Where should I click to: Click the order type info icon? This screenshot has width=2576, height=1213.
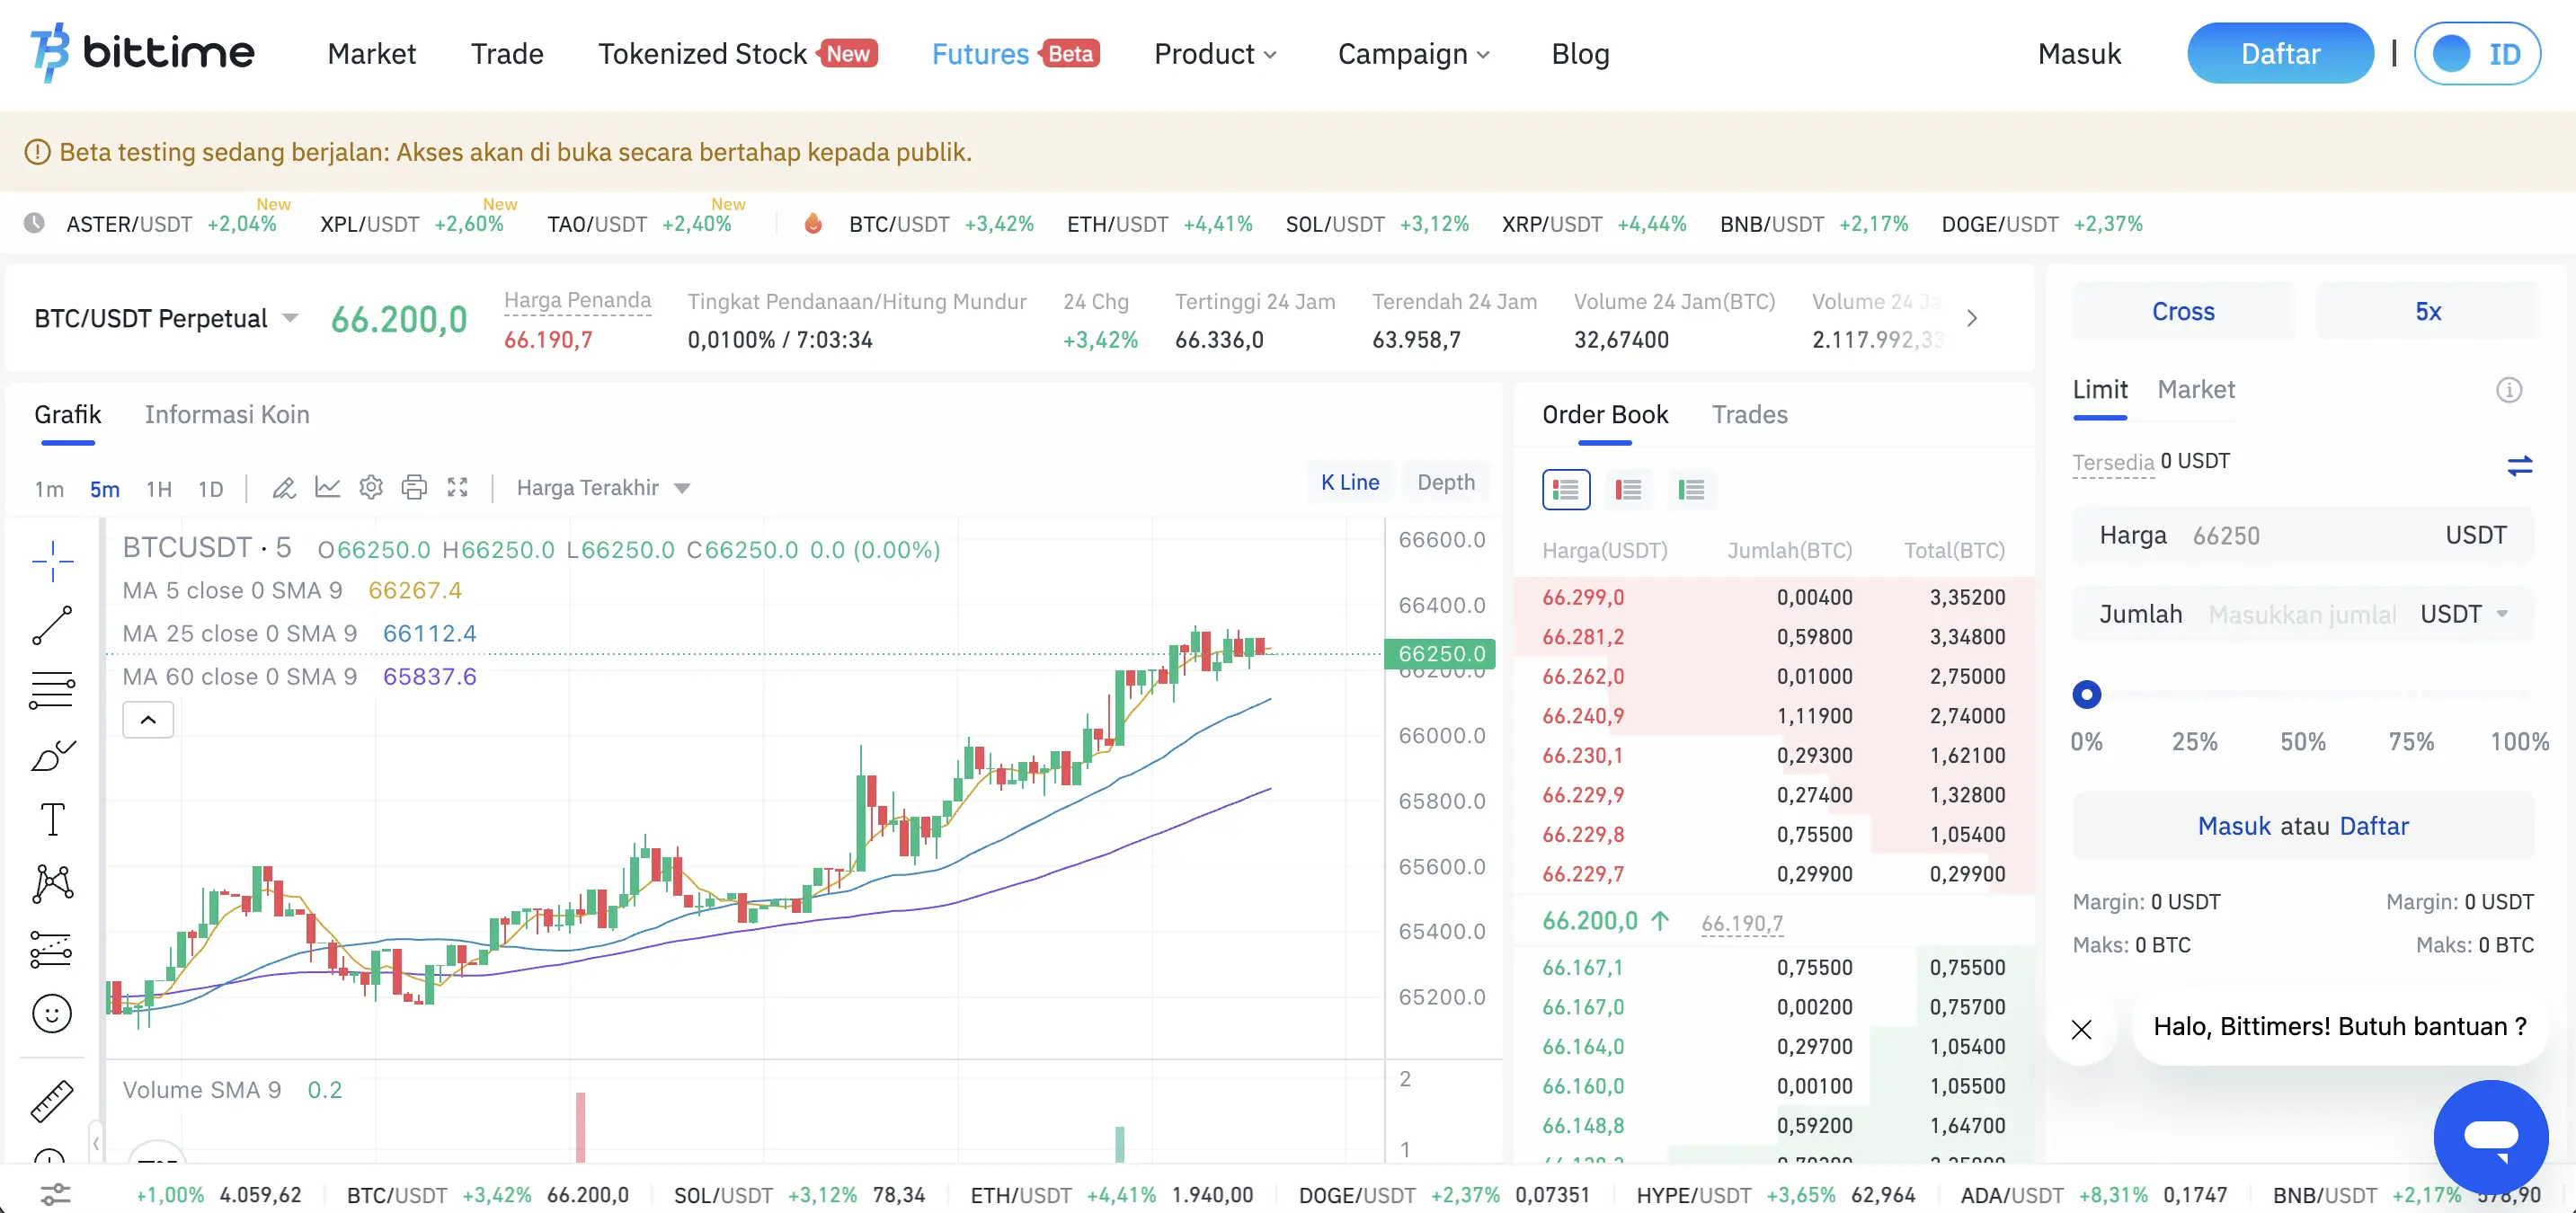point(2509,390)
